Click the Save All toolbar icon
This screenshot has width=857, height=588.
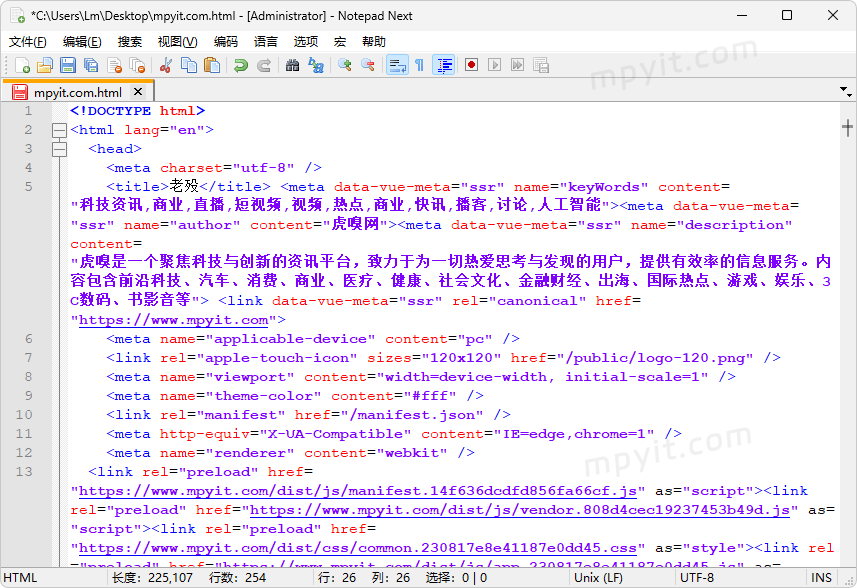point(91,65)
